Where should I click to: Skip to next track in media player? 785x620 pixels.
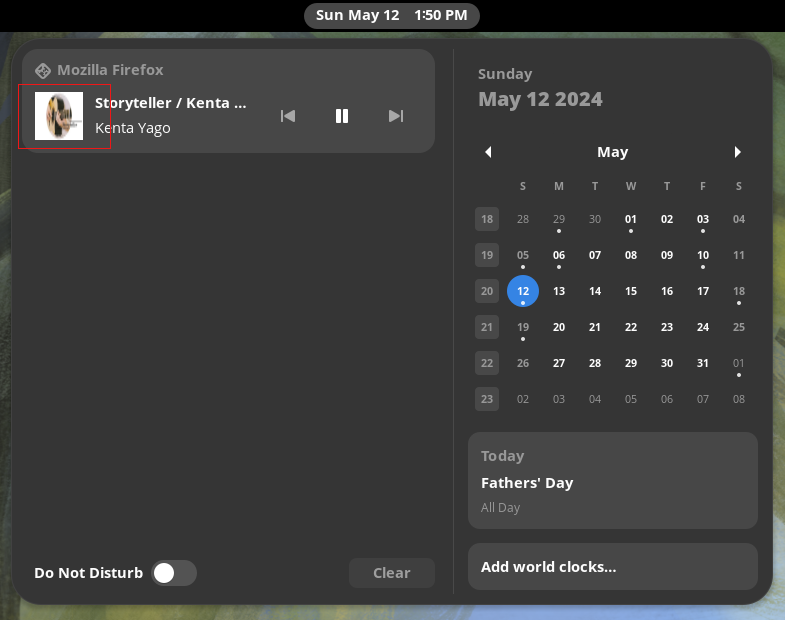click(396, 116)
